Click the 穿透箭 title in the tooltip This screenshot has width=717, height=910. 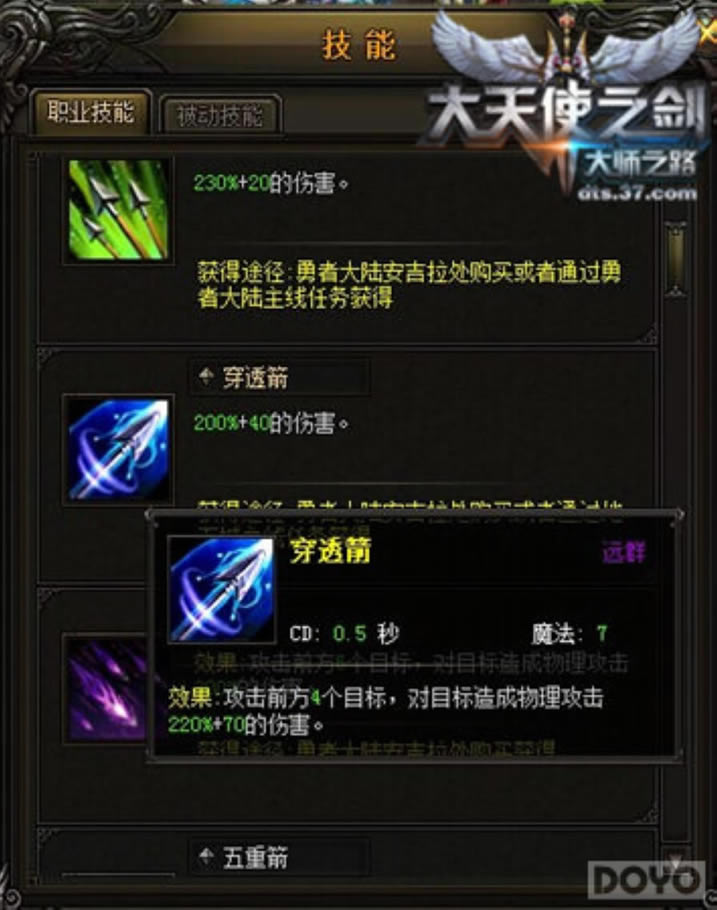tap(330, 550)
